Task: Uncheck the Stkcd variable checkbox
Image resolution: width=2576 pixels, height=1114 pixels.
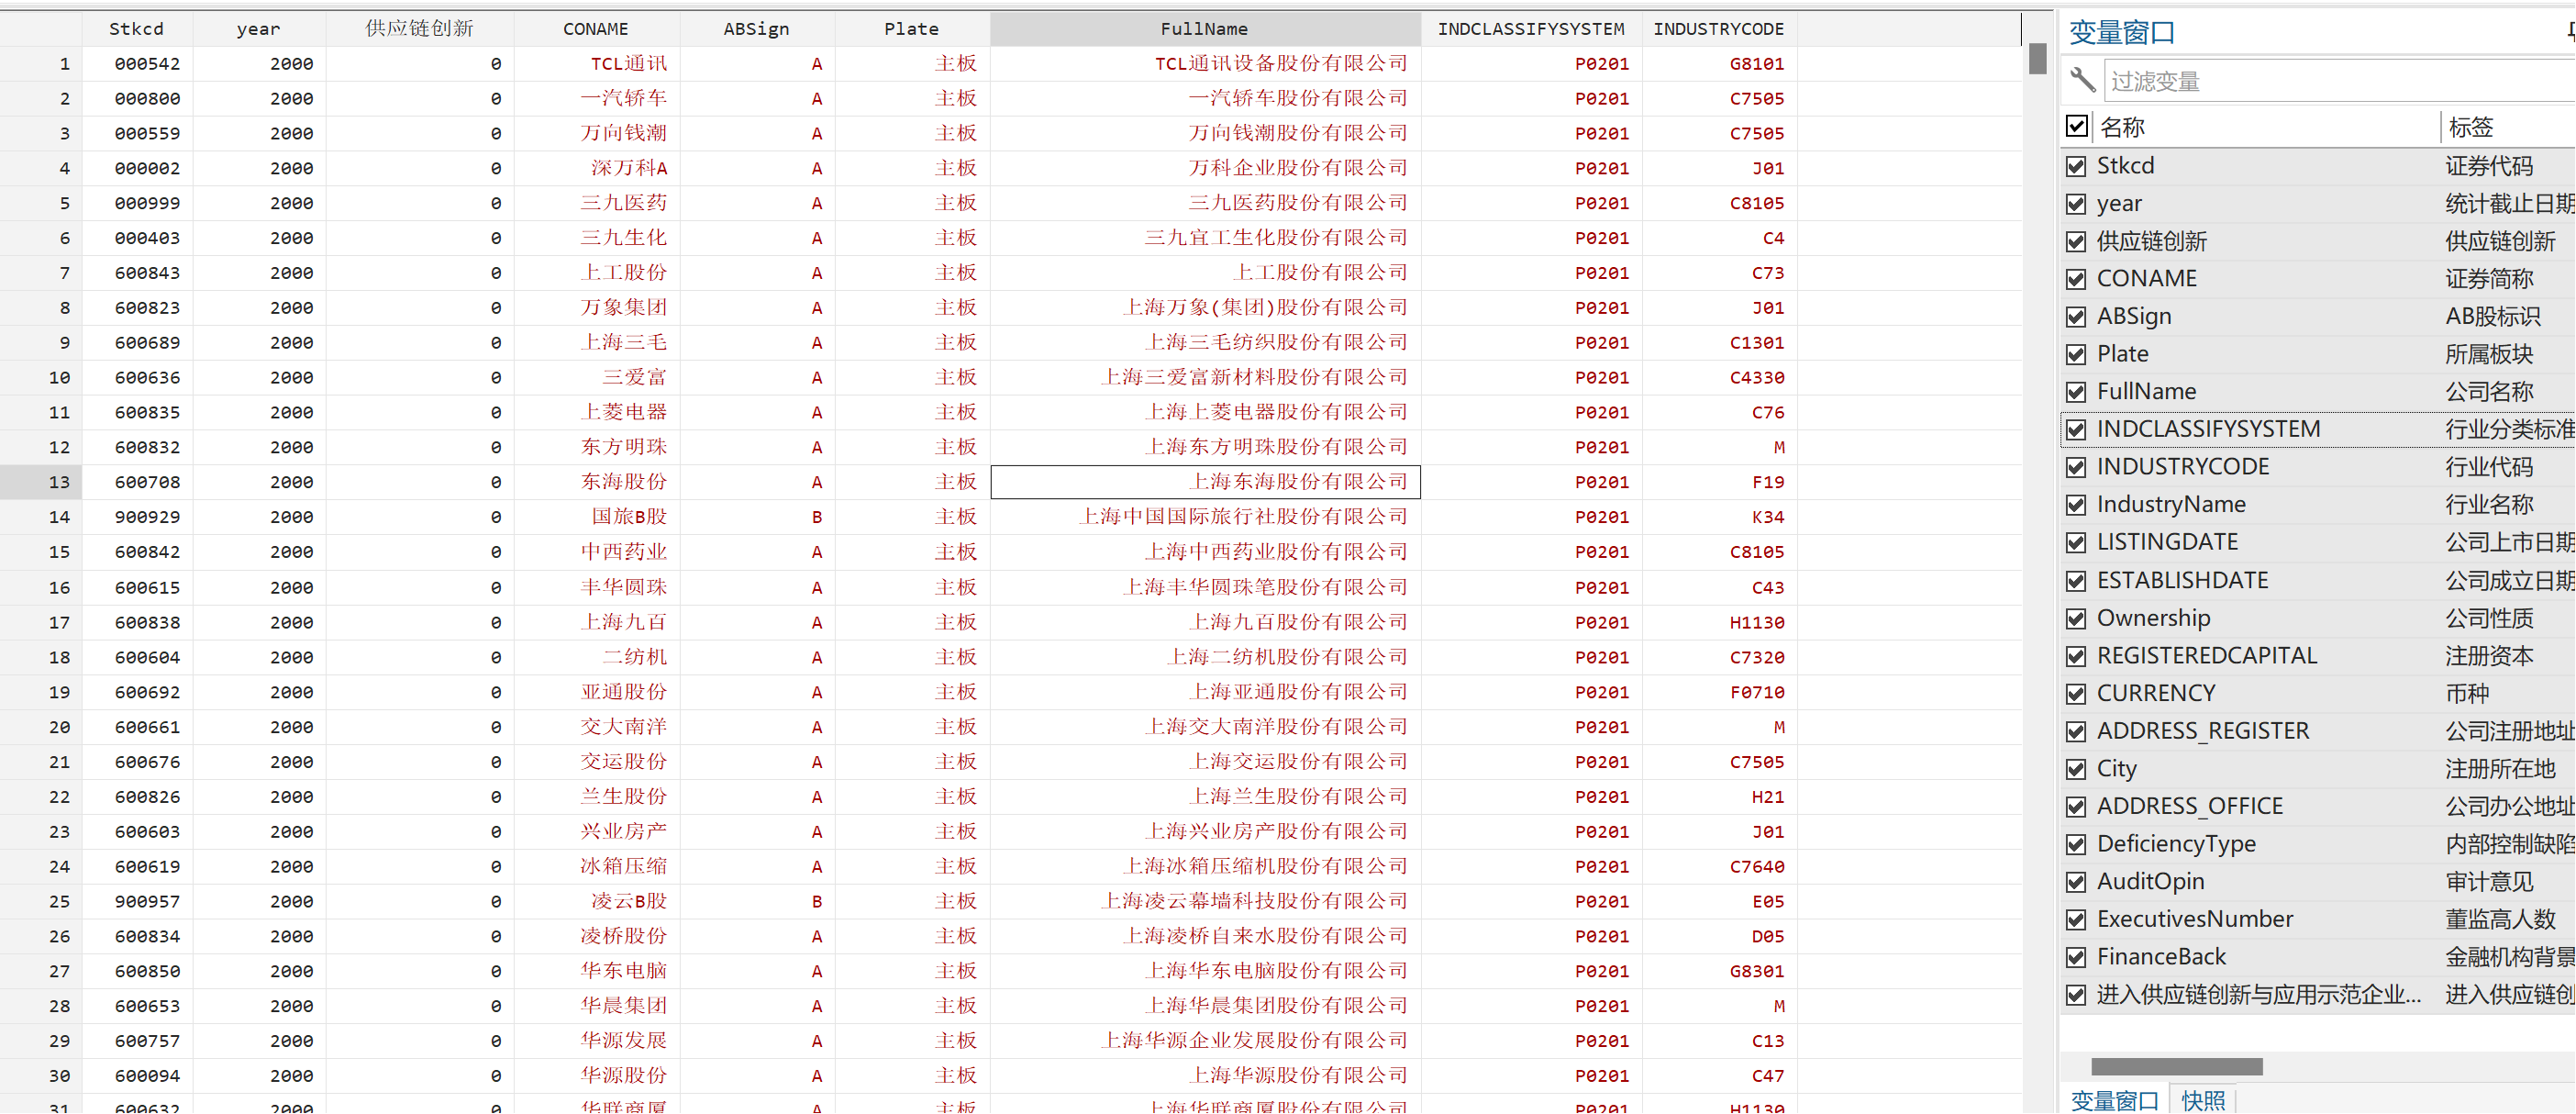Action: tap(2076, 166)
